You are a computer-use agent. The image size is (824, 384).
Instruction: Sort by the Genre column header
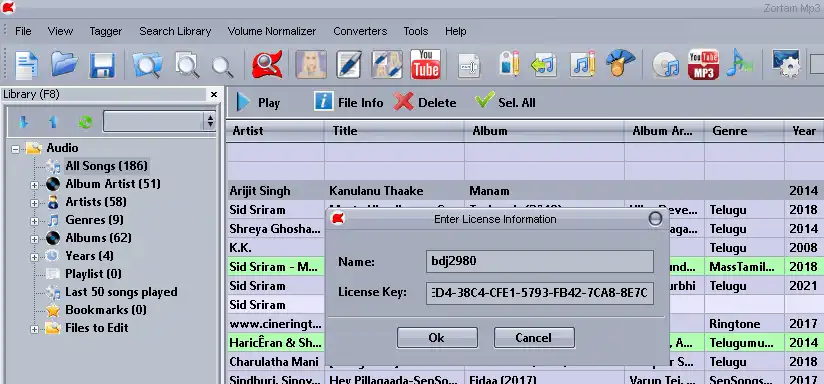point(745,131)
